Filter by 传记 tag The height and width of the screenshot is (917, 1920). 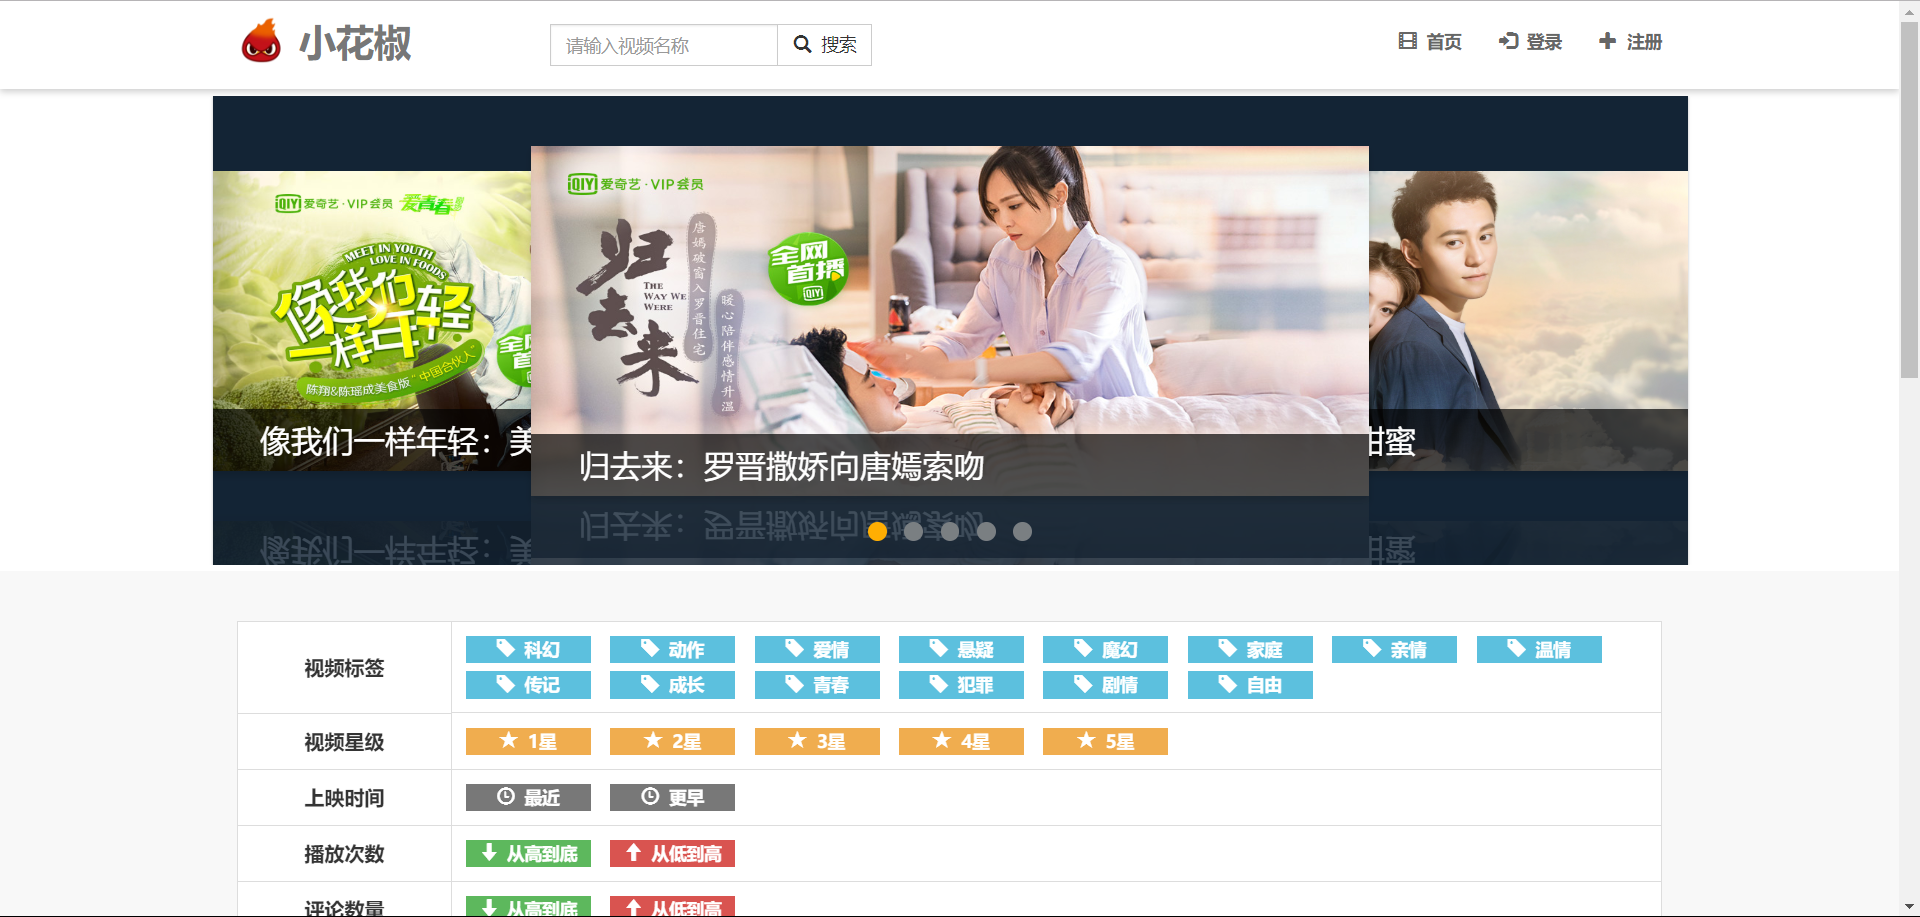pyautogui.click(x=528, y=685)
